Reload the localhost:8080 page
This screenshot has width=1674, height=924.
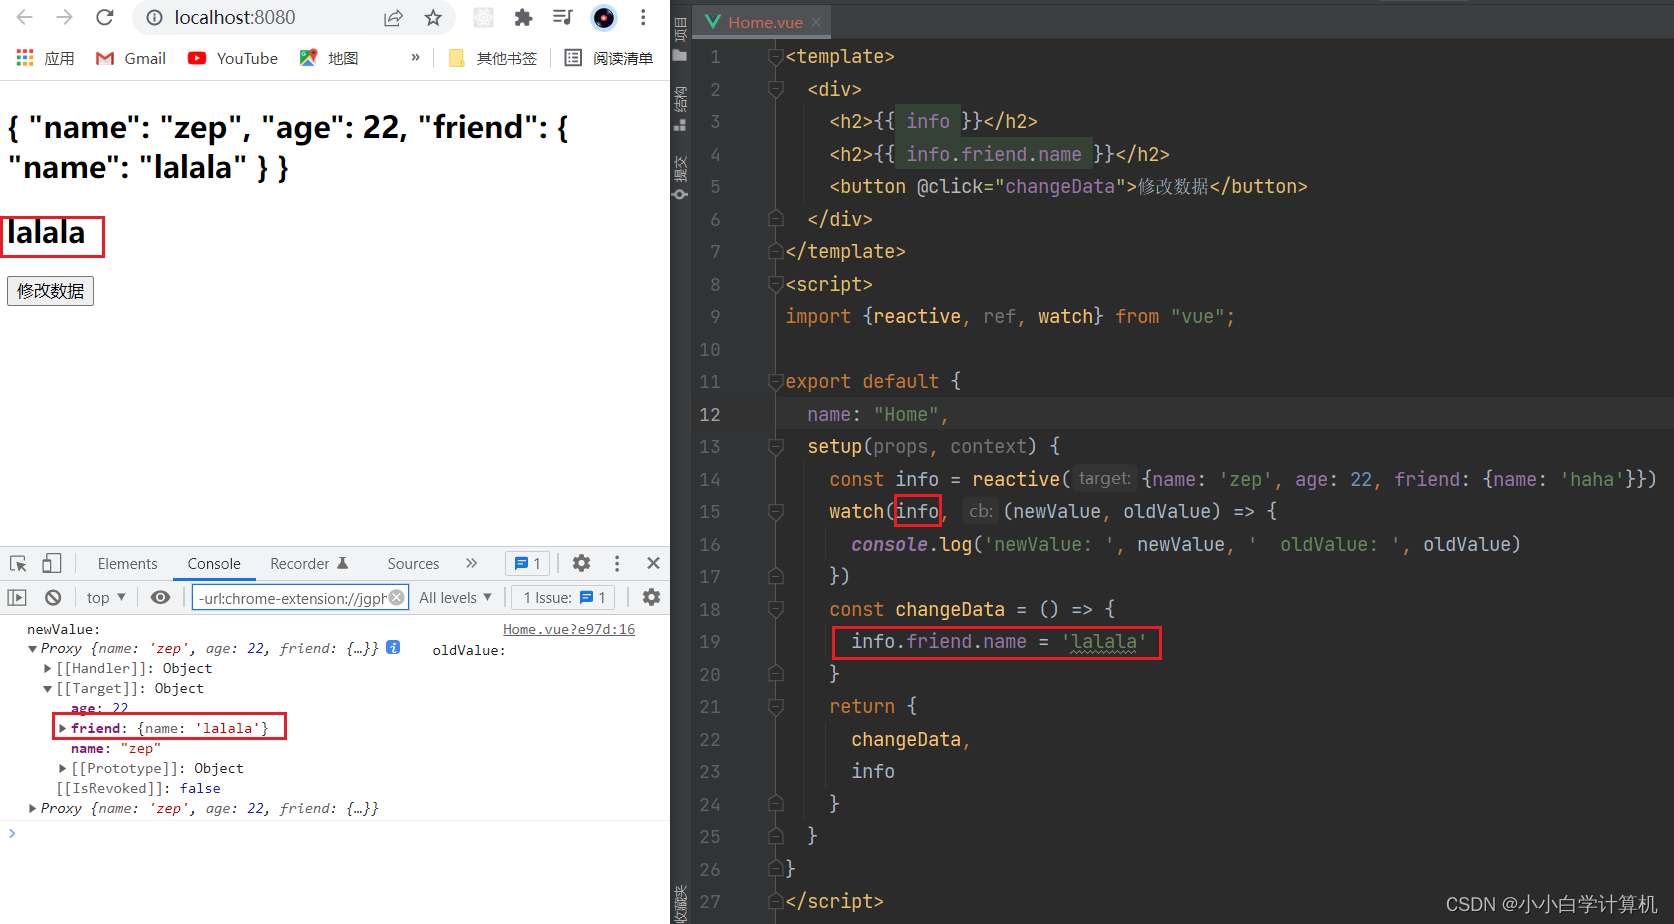click(104, 17)
